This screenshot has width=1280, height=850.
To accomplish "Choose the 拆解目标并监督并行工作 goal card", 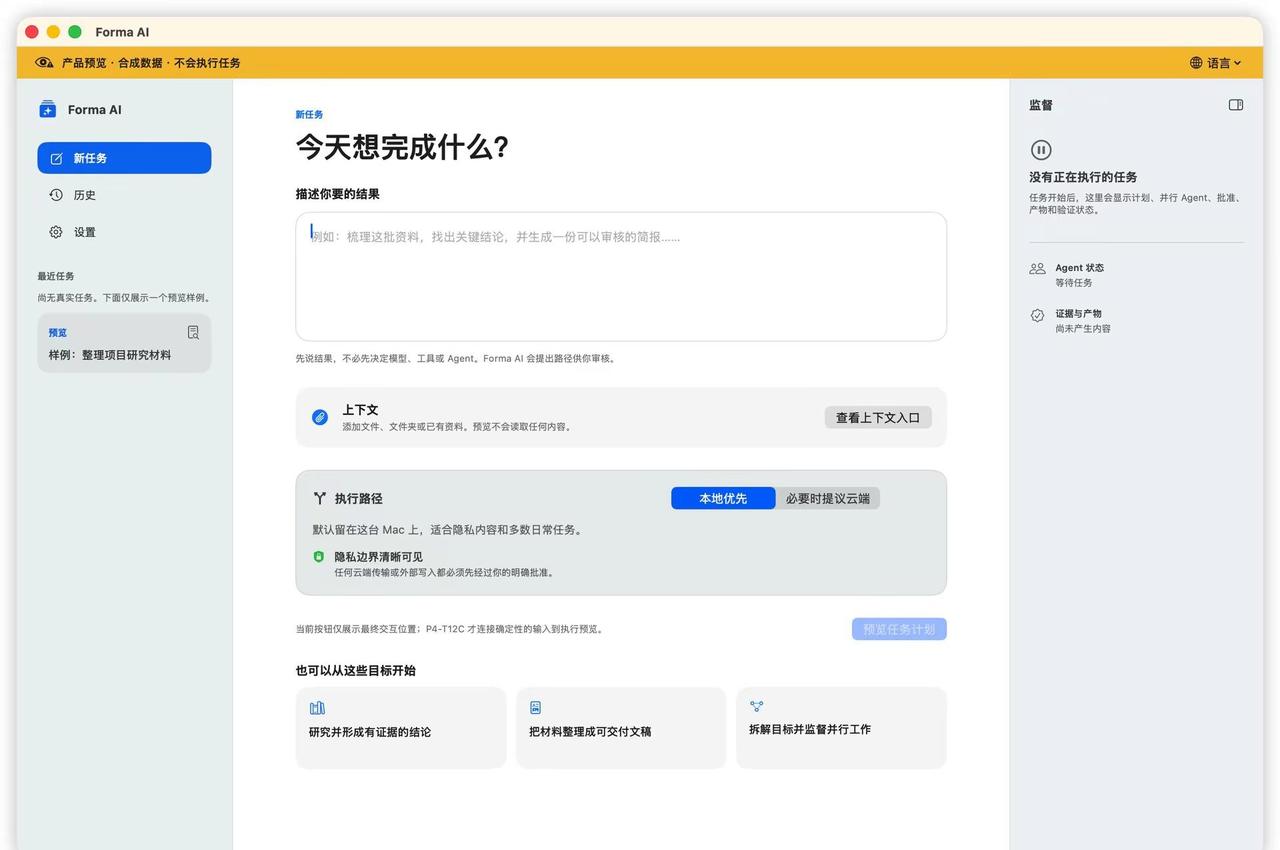I will (841, 728).
